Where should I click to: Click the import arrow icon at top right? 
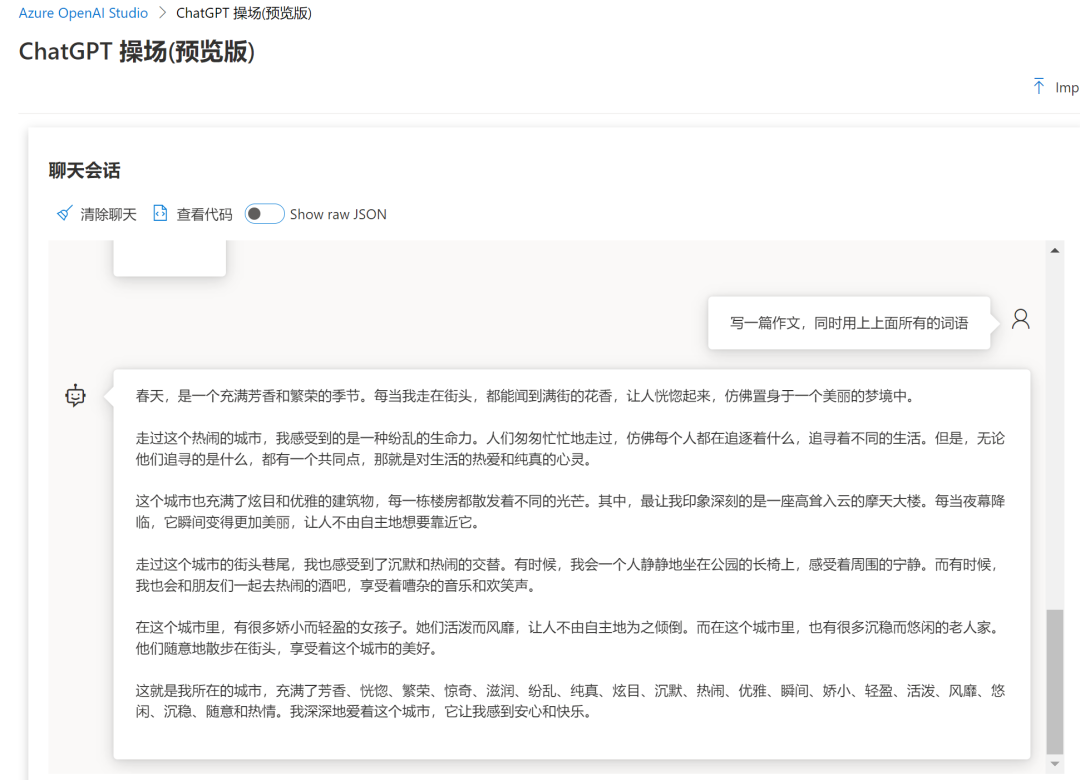[1039, 87]
